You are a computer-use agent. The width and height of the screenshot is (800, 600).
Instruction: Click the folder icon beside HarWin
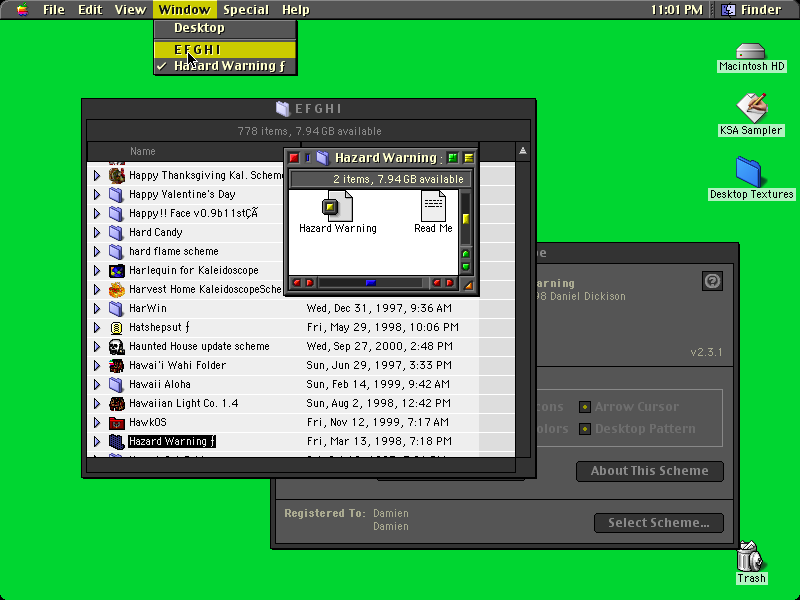click(x=116, y=309)
